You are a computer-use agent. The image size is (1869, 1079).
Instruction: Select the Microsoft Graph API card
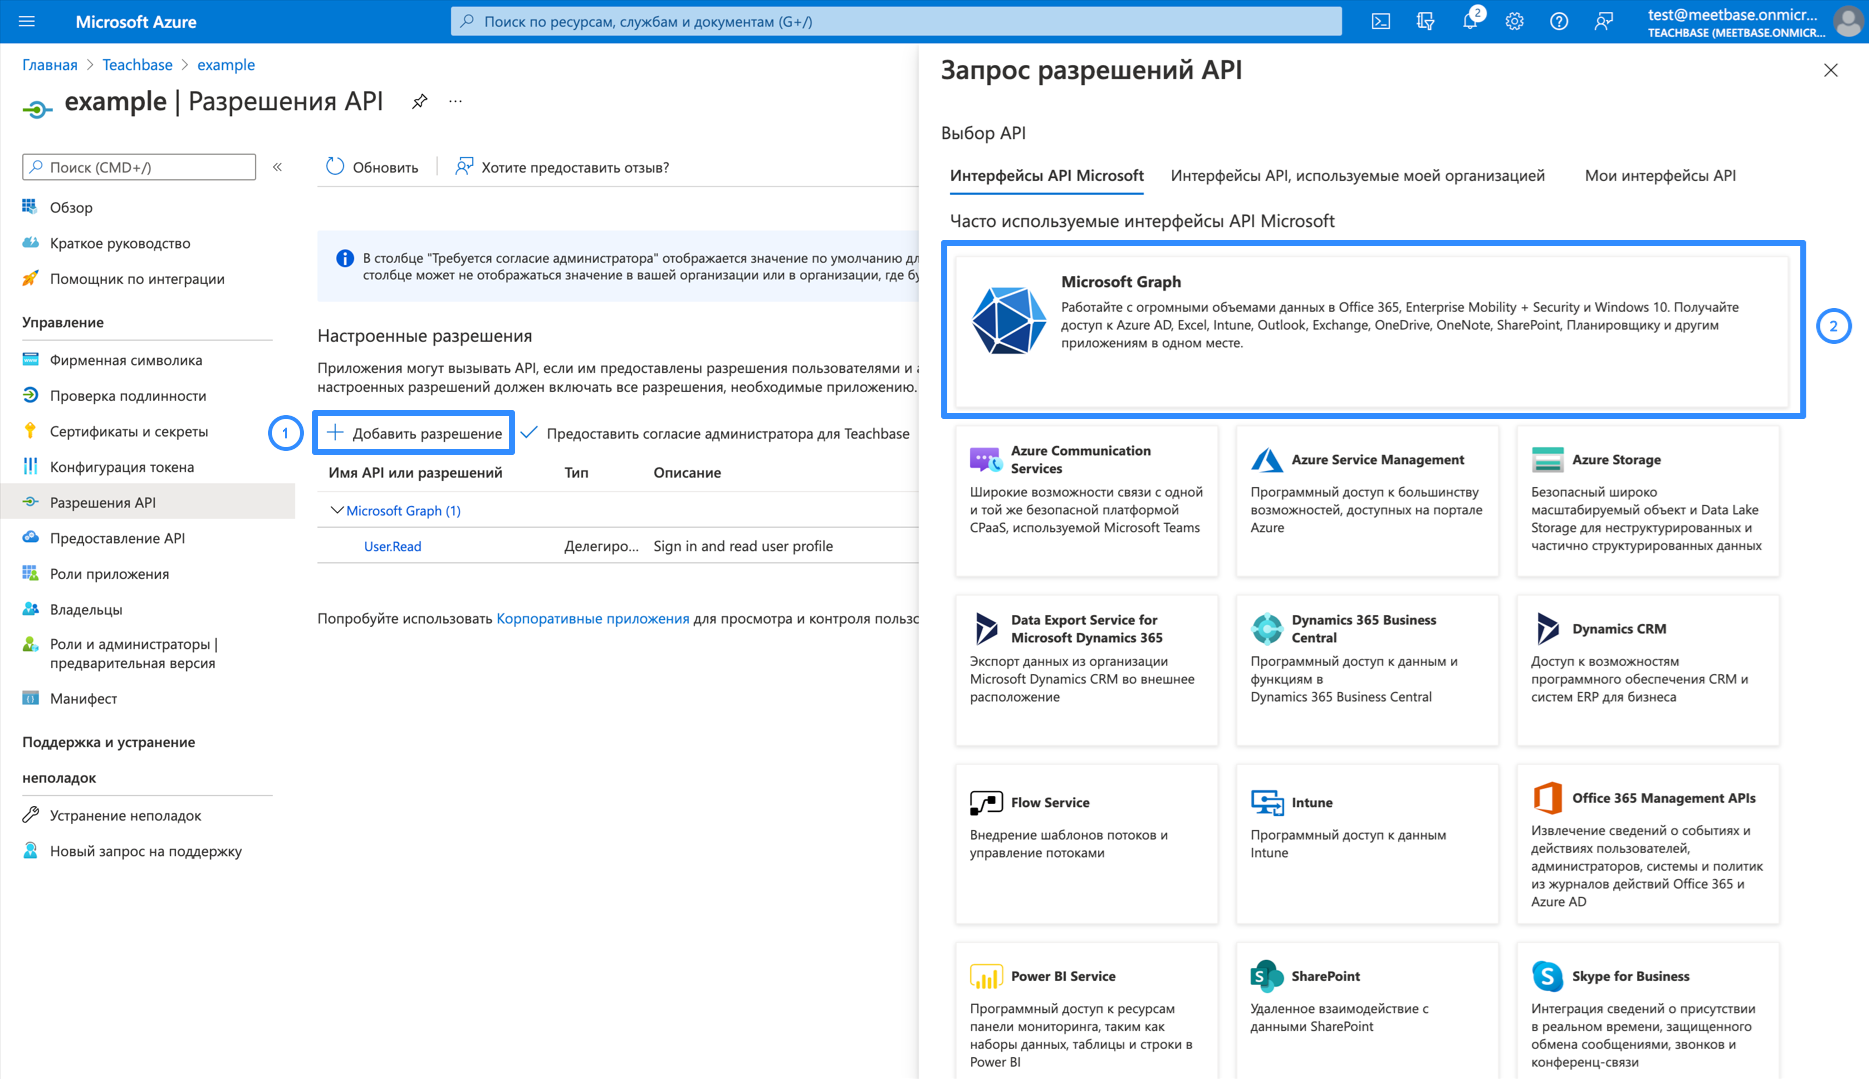point(1372,331)
